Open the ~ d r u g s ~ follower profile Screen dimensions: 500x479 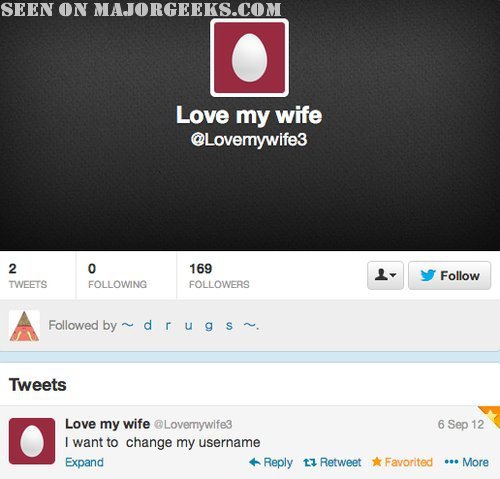[190, 325]
